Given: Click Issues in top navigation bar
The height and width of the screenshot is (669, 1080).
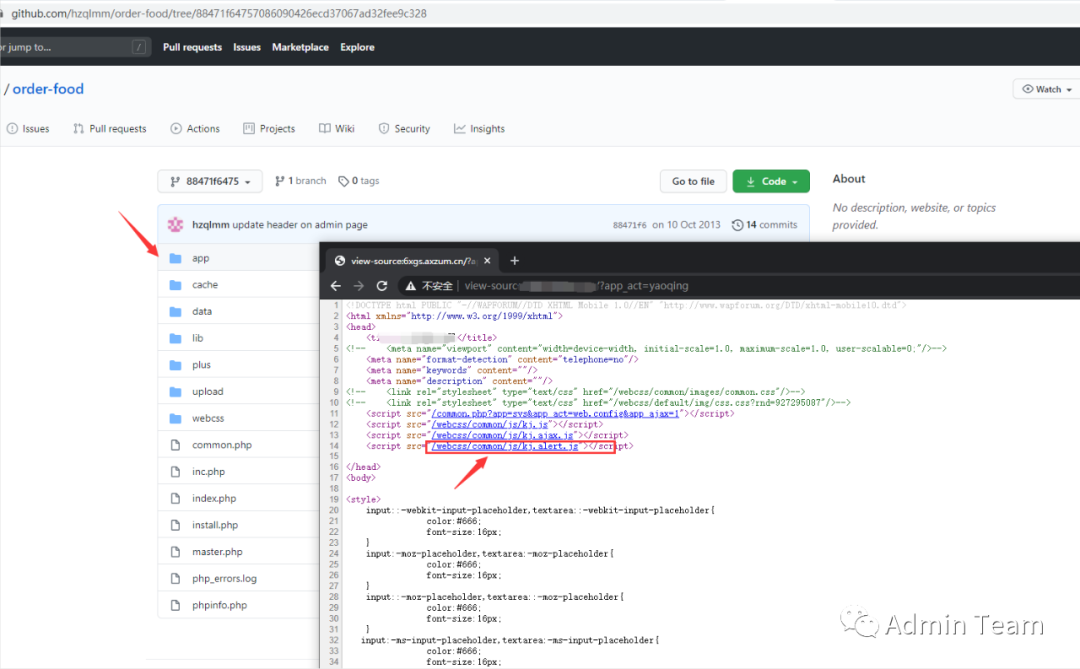Looking at the screenshot, I should click(x=247, y=47).
